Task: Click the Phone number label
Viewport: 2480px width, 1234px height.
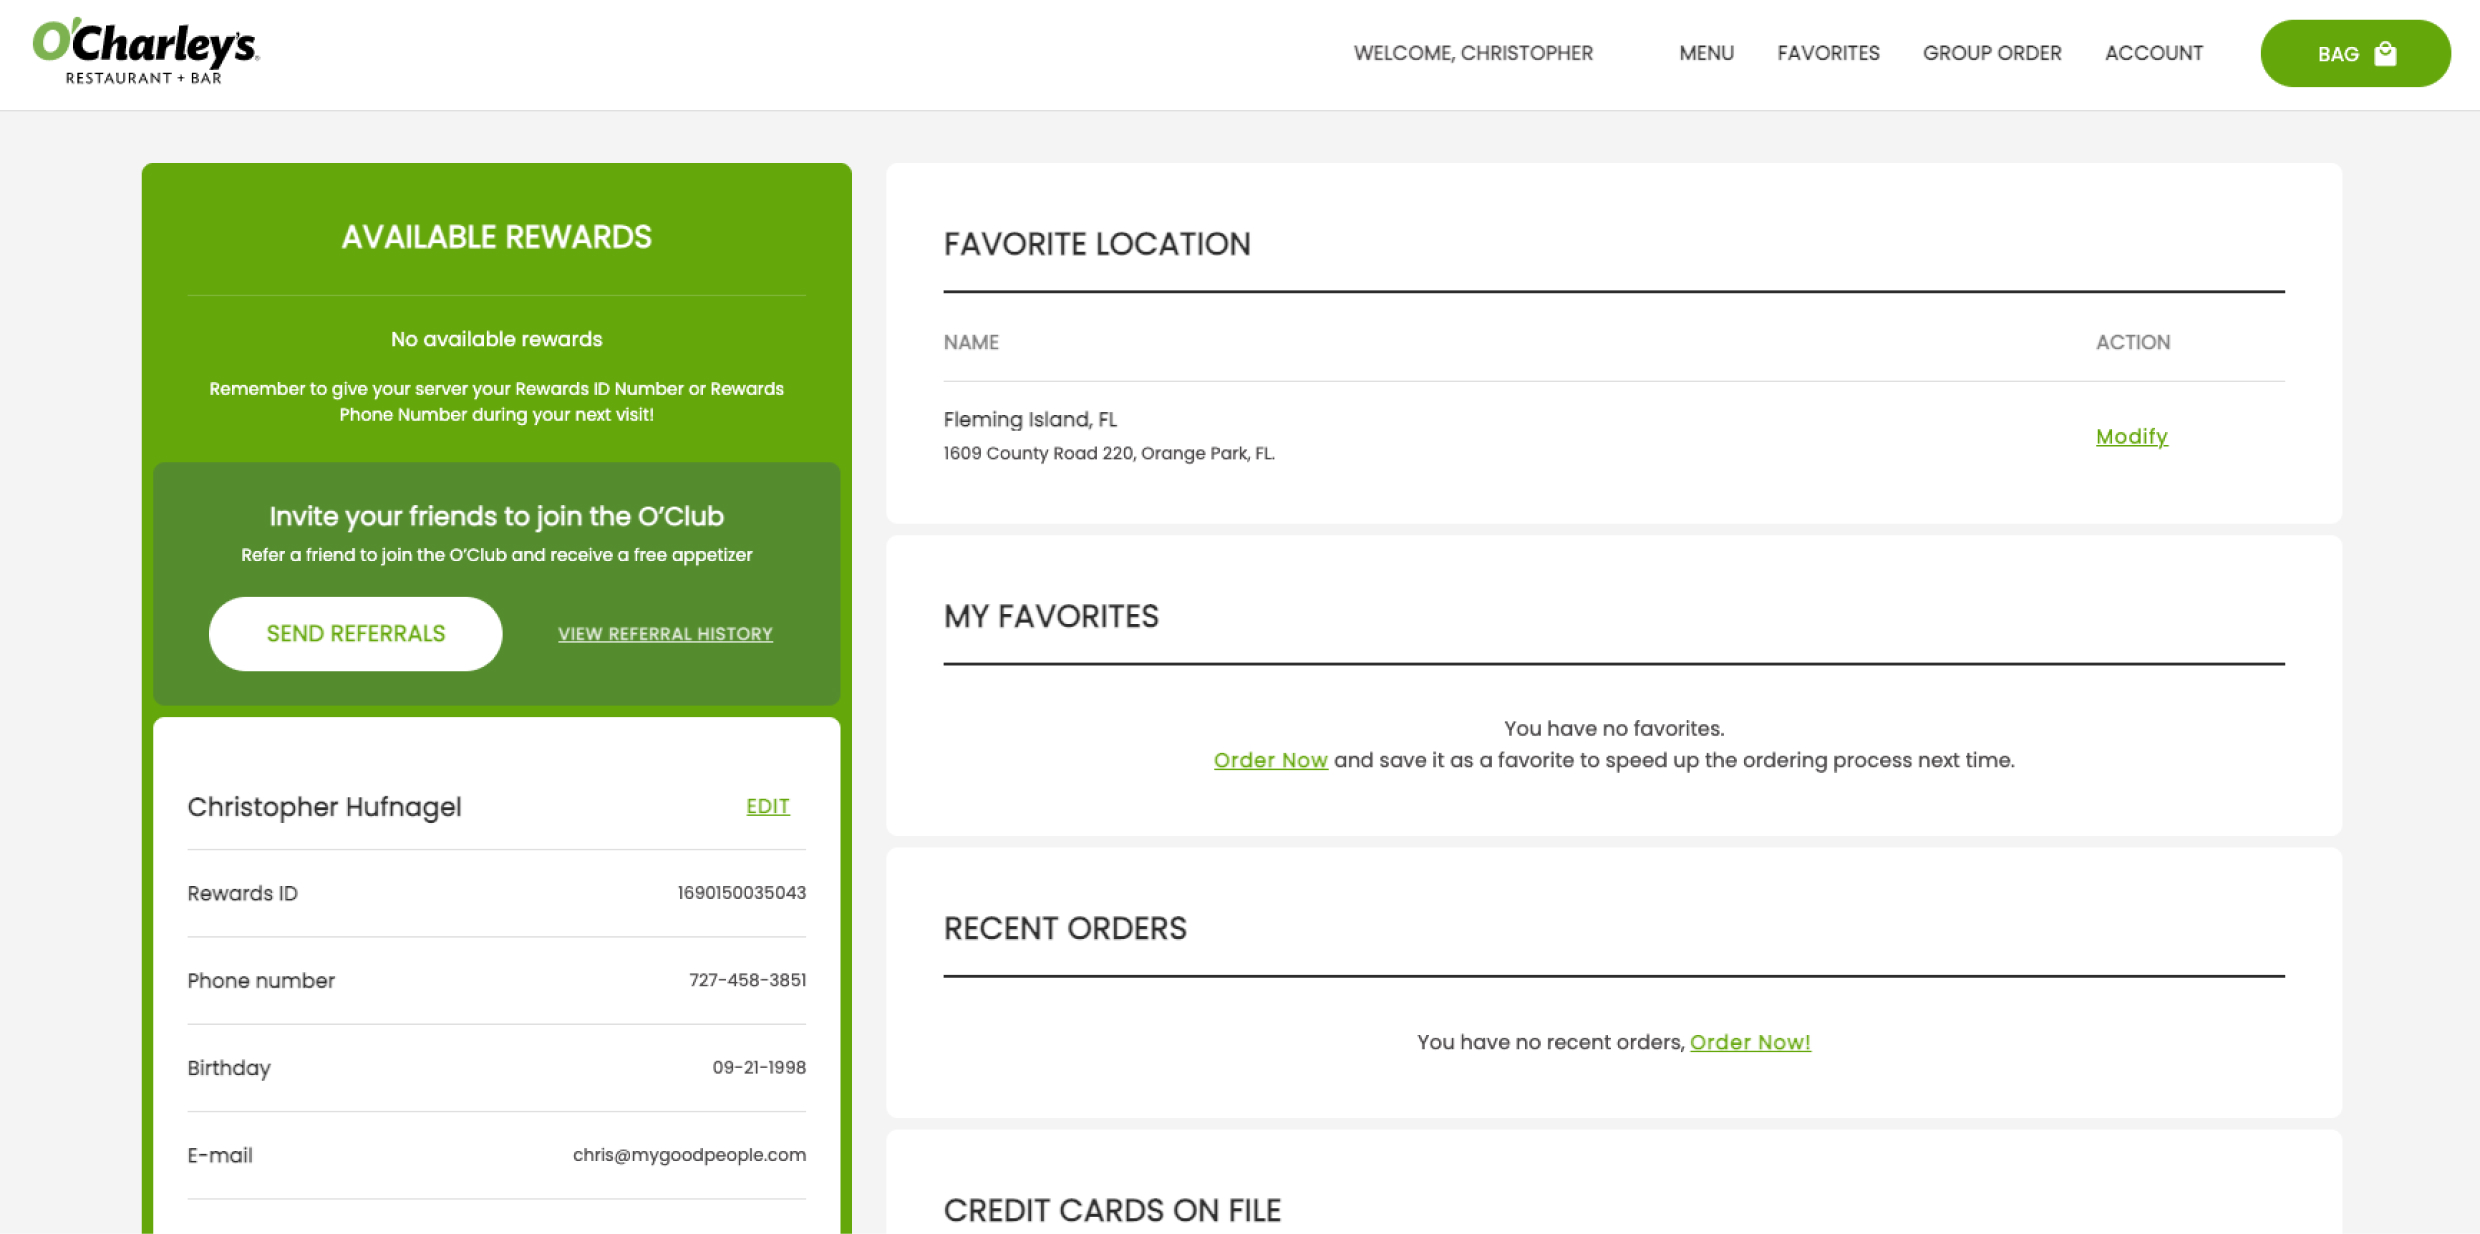Action: point(261,980)
